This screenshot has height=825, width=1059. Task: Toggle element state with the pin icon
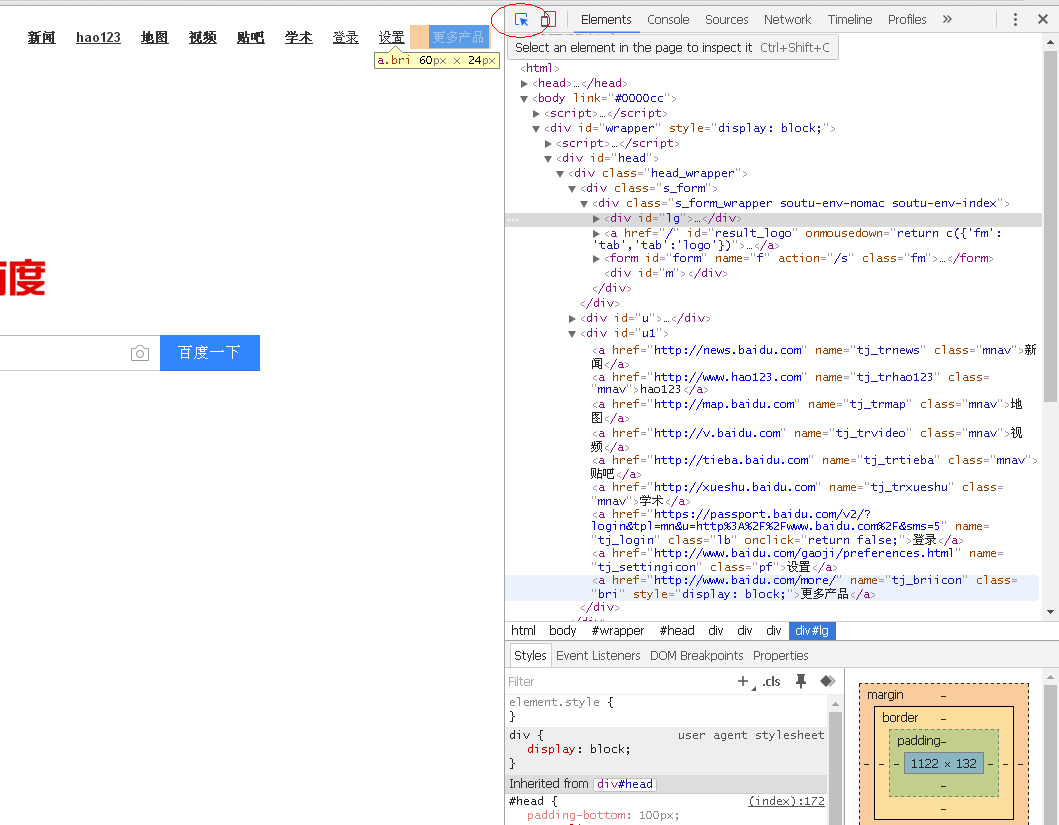pyautogui.click(x=801, y=681)
